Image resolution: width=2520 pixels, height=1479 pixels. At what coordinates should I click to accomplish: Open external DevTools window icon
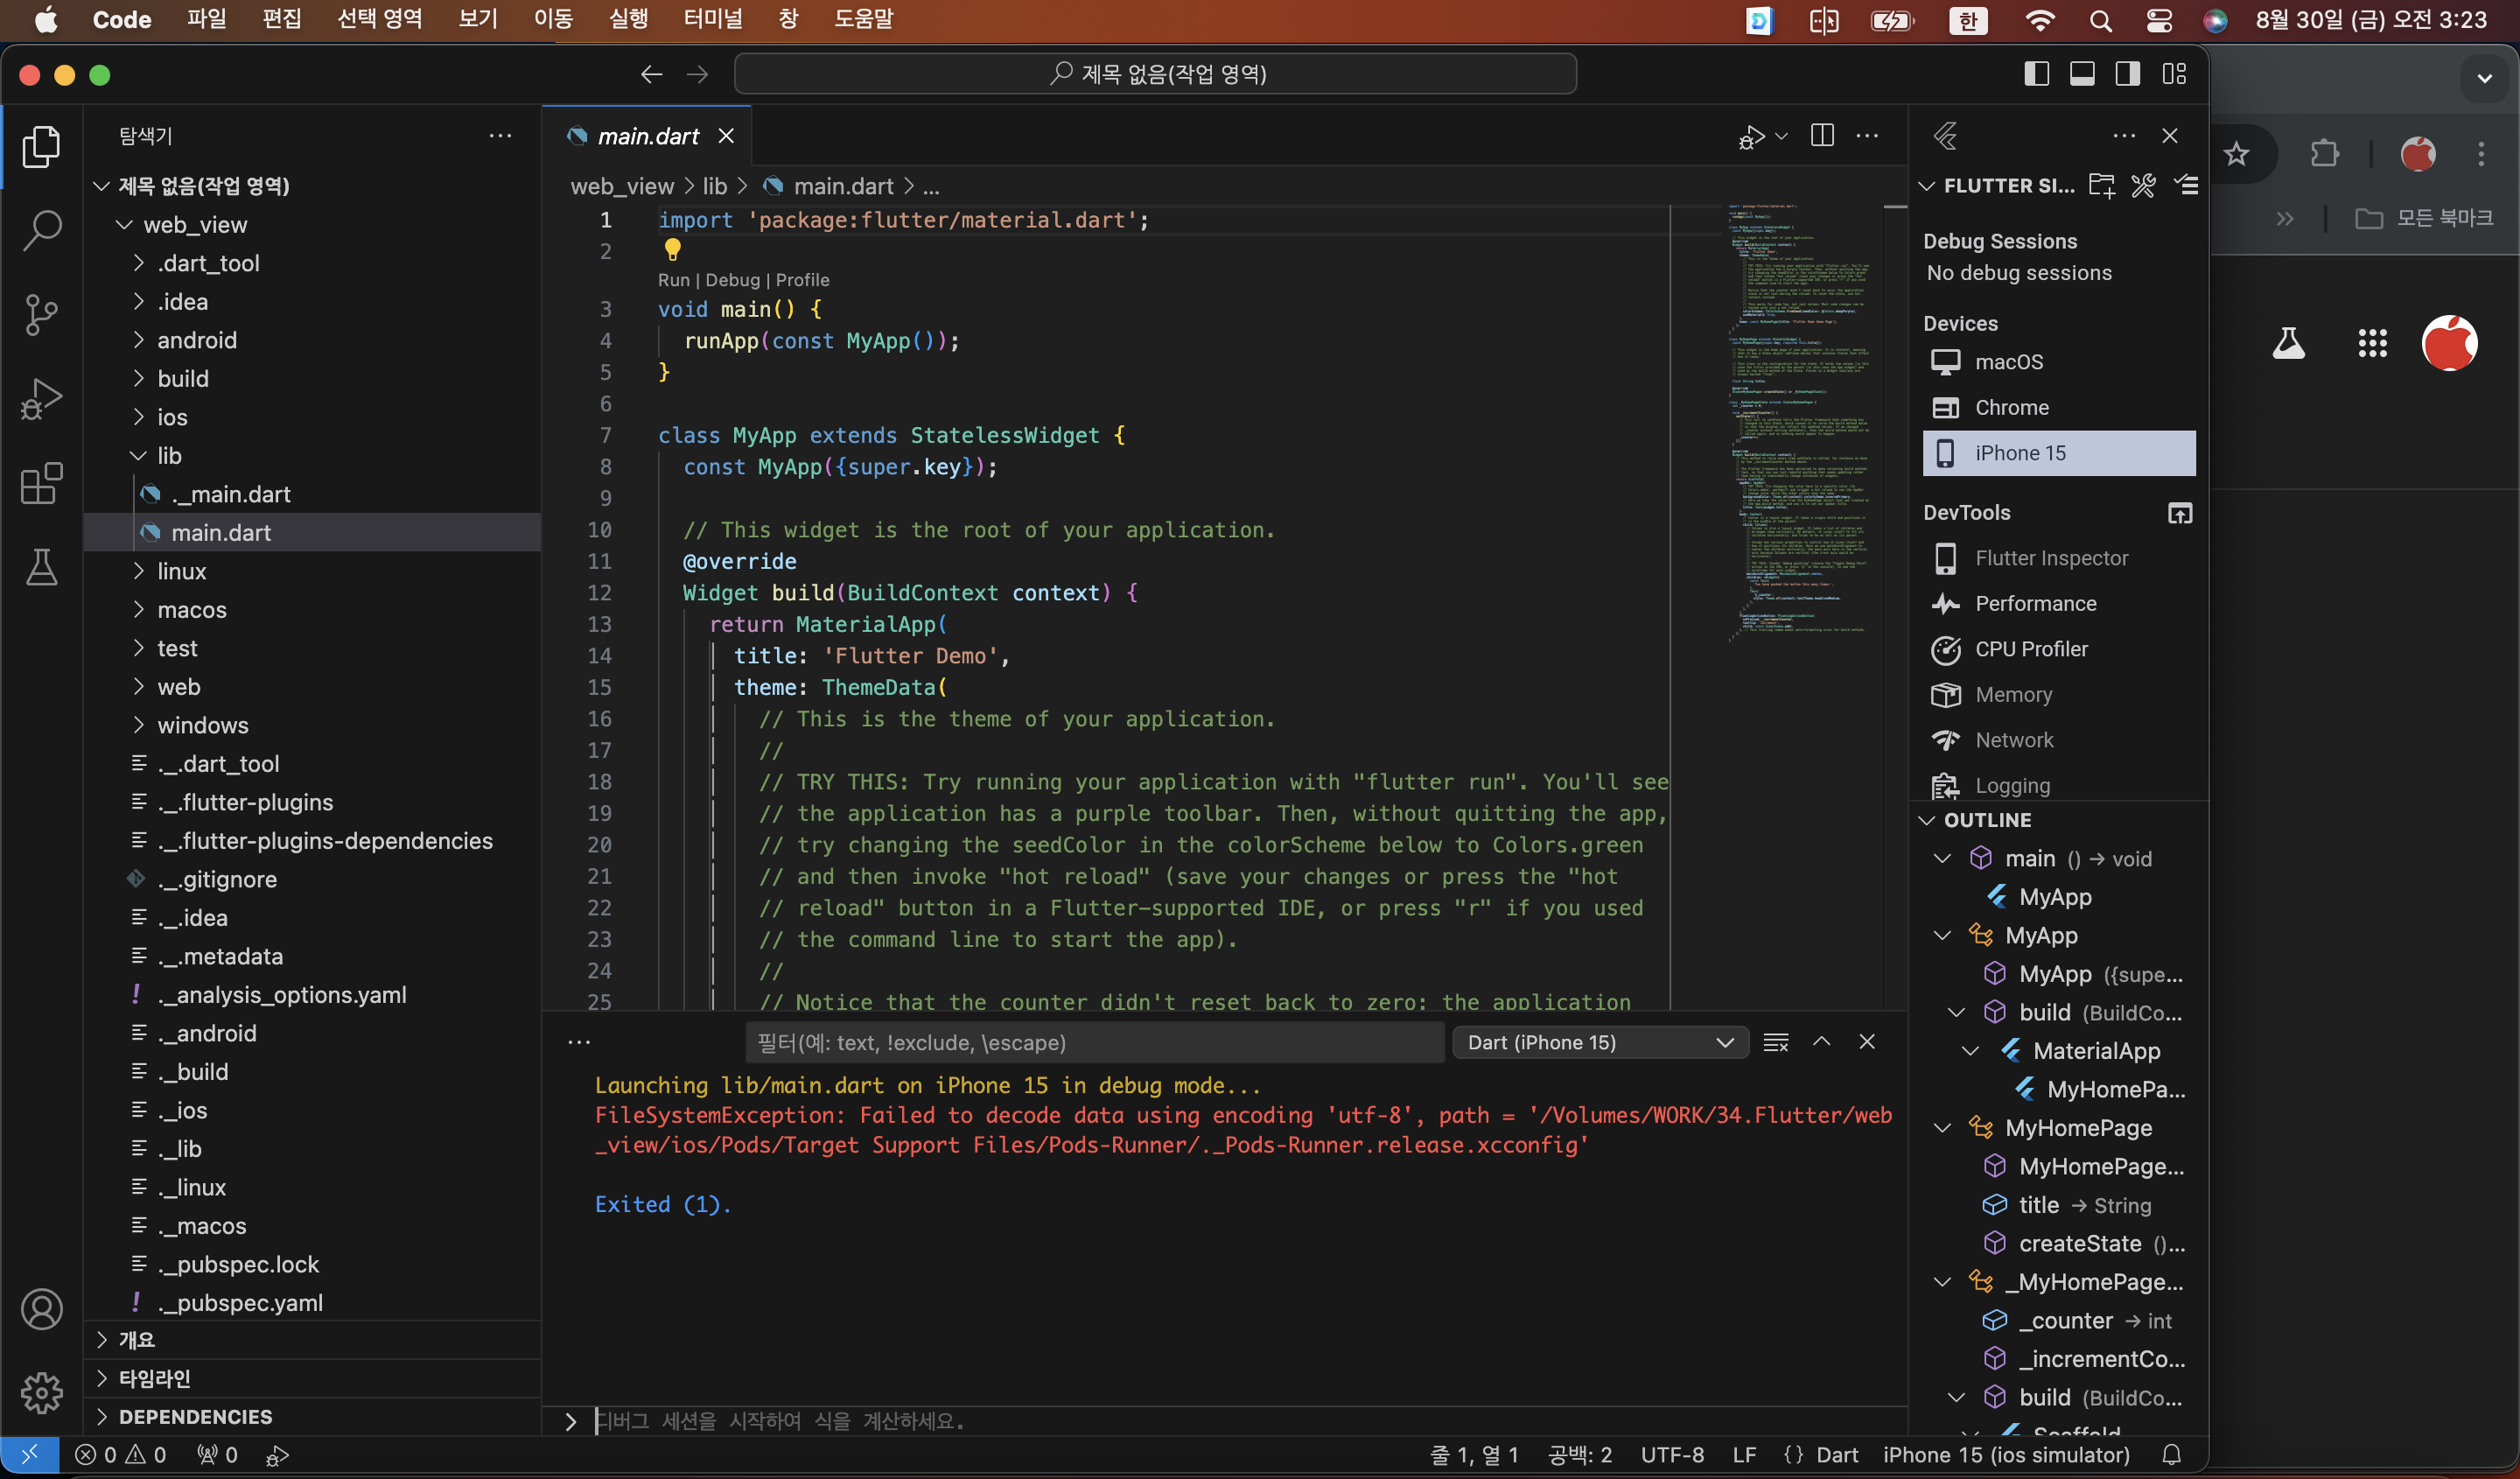tap(2180, 513)
